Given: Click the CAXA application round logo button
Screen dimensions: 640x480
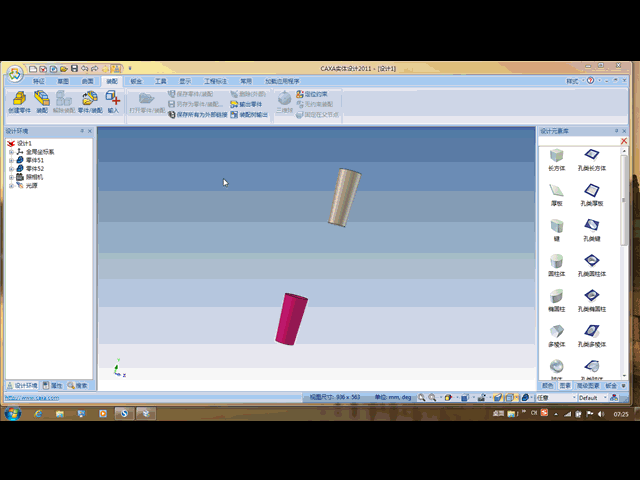Looking at the screenshot, I should [15, 74].
